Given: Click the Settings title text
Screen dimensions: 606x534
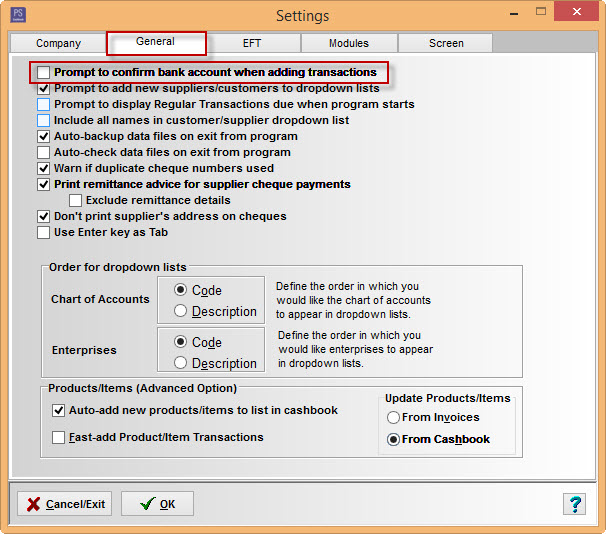Looking at the screenshot, I should point(303,16).
